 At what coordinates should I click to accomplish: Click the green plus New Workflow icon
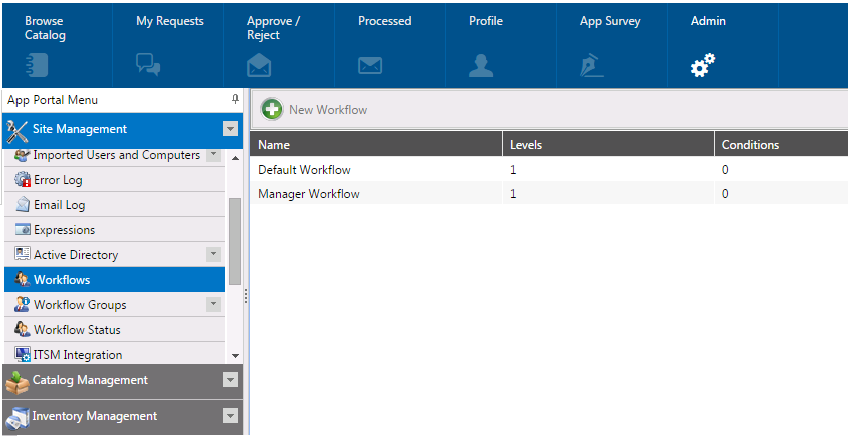[271, 109]
